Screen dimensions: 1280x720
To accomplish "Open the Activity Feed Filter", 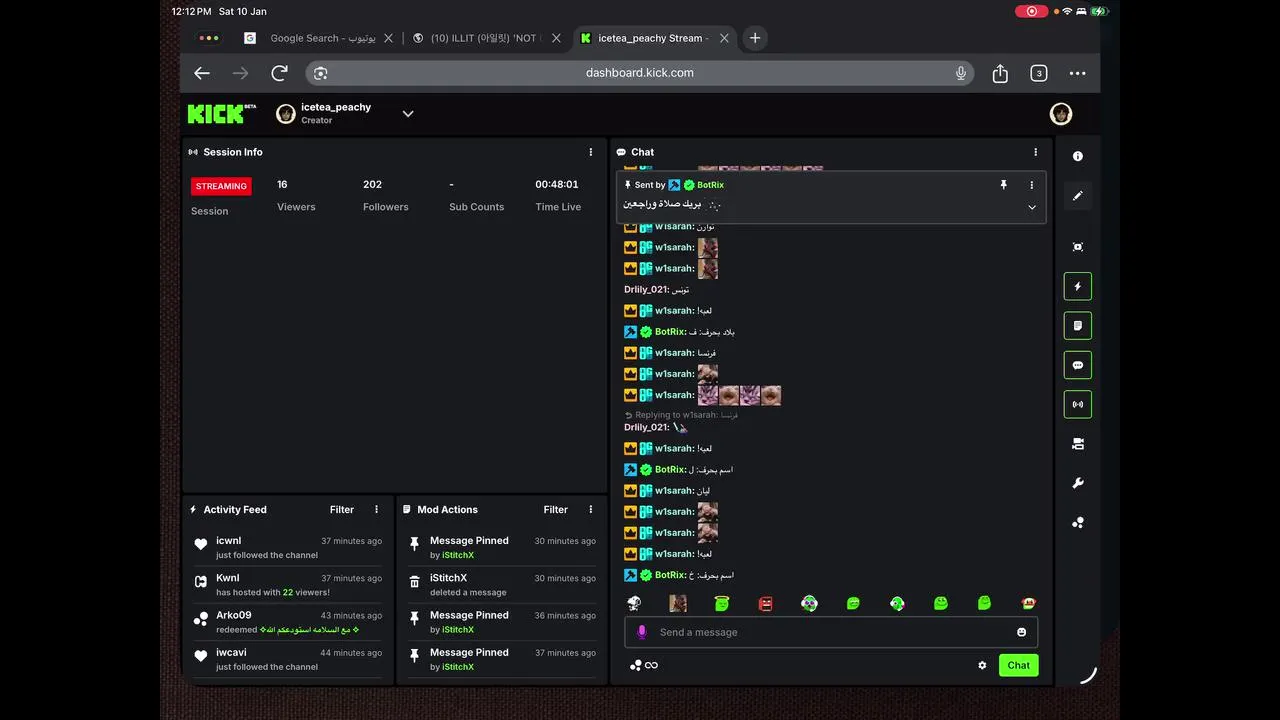I will click(342, 509).
